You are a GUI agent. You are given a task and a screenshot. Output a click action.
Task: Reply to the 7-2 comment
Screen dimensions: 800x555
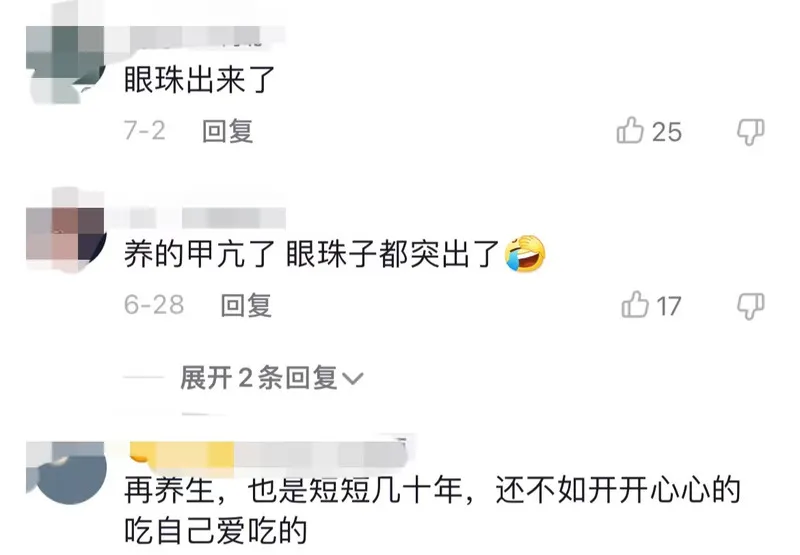(x=228, y=131)
